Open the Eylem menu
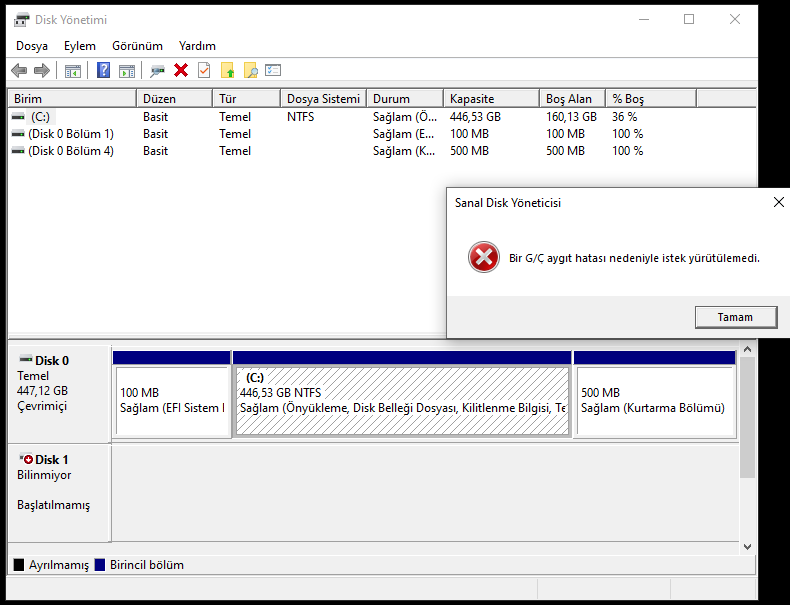Screen dimensions: 790x605 point(80,46)
